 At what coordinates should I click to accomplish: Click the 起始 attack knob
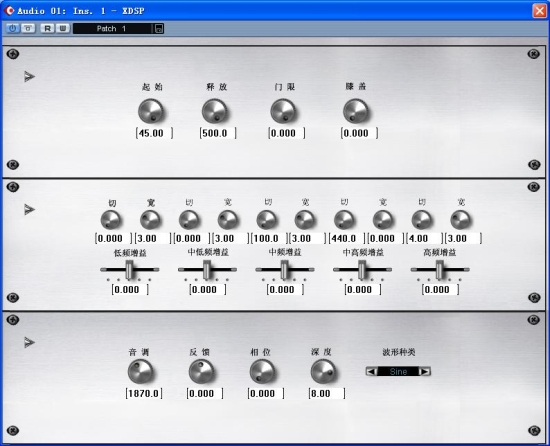coord(151,112)
